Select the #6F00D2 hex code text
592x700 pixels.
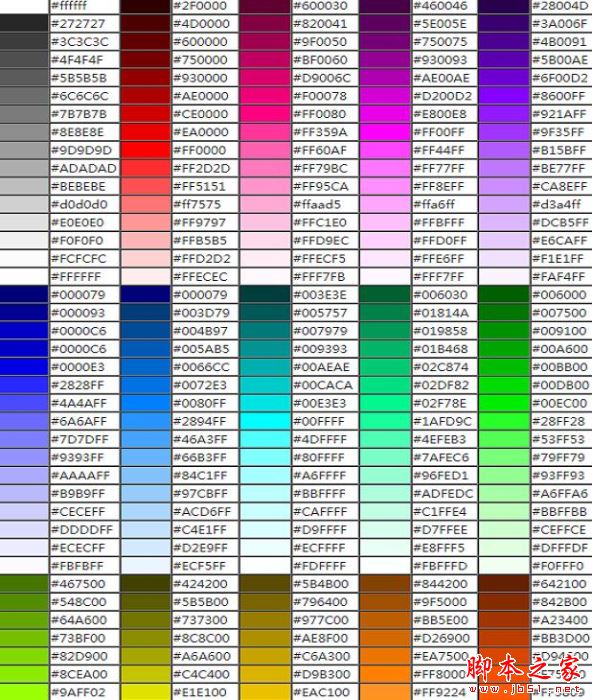(560, 78)
